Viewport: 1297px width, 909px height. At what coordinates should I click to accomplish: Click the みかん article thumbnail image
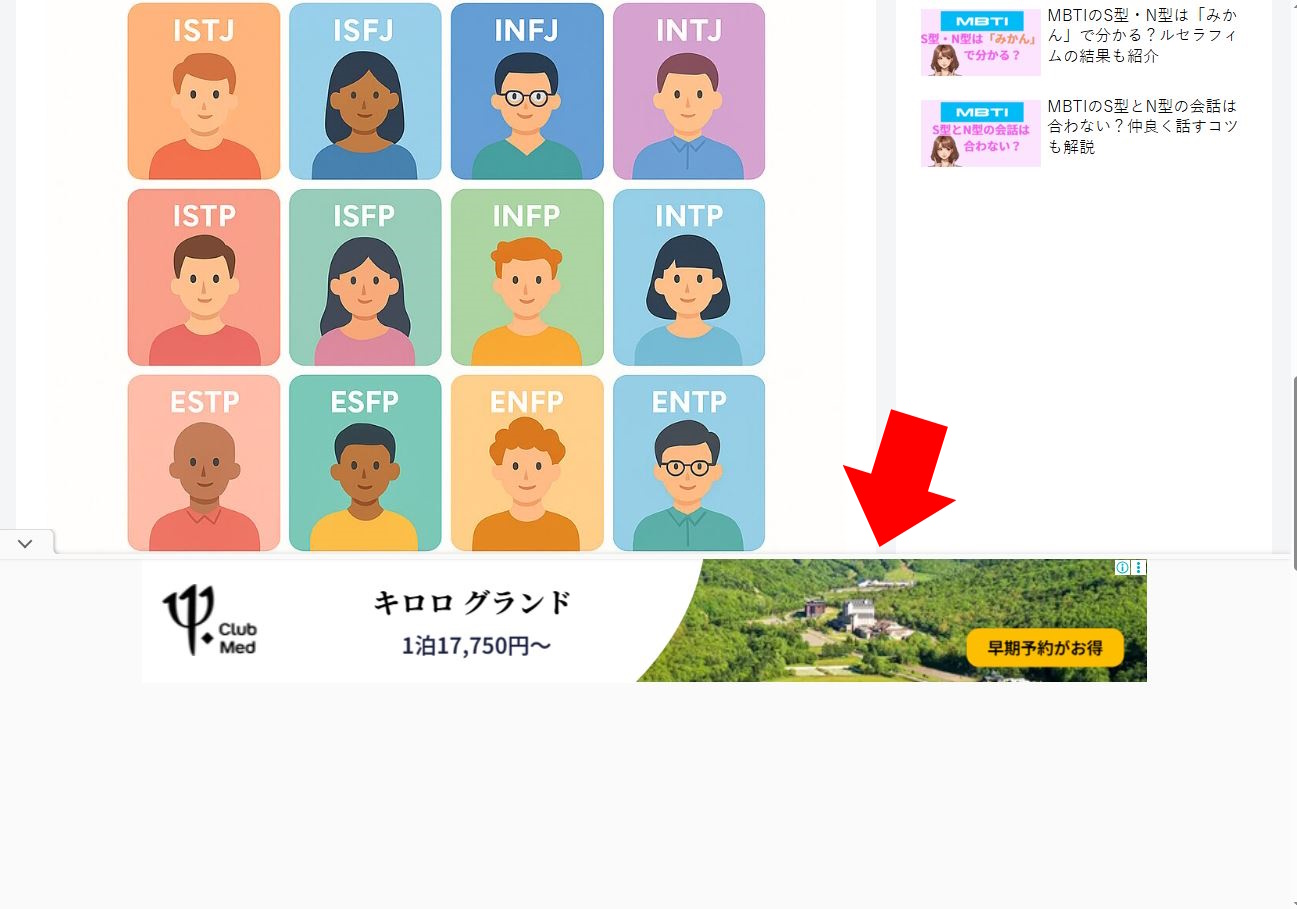980,43
